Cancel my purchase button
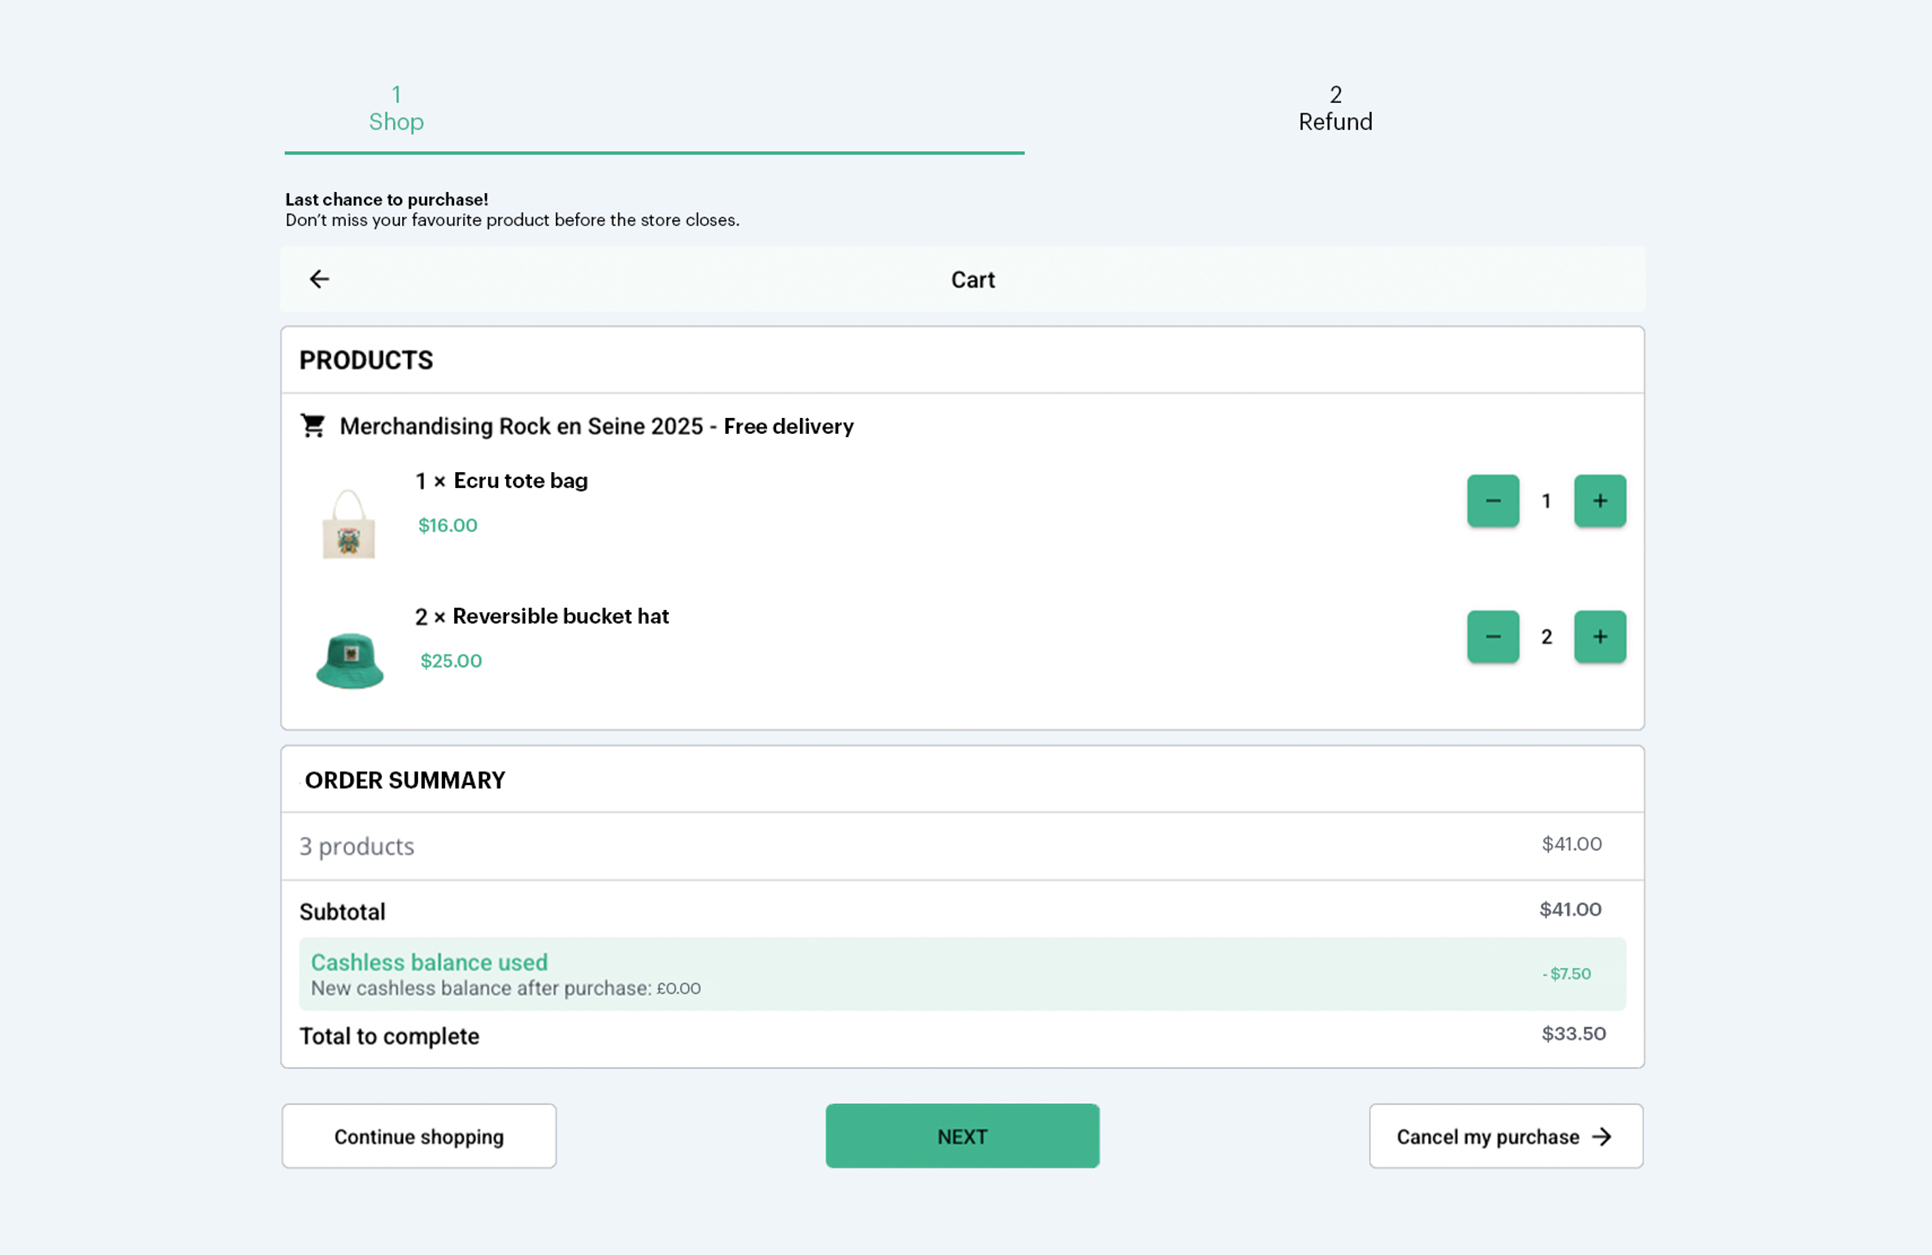This screenshot has width=1932, height=1255. (x=1506, y=1136)
